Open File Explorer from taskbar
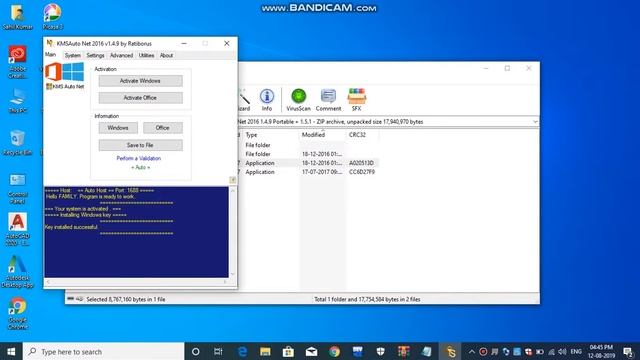The image size is (640, 360). (265, 351)
